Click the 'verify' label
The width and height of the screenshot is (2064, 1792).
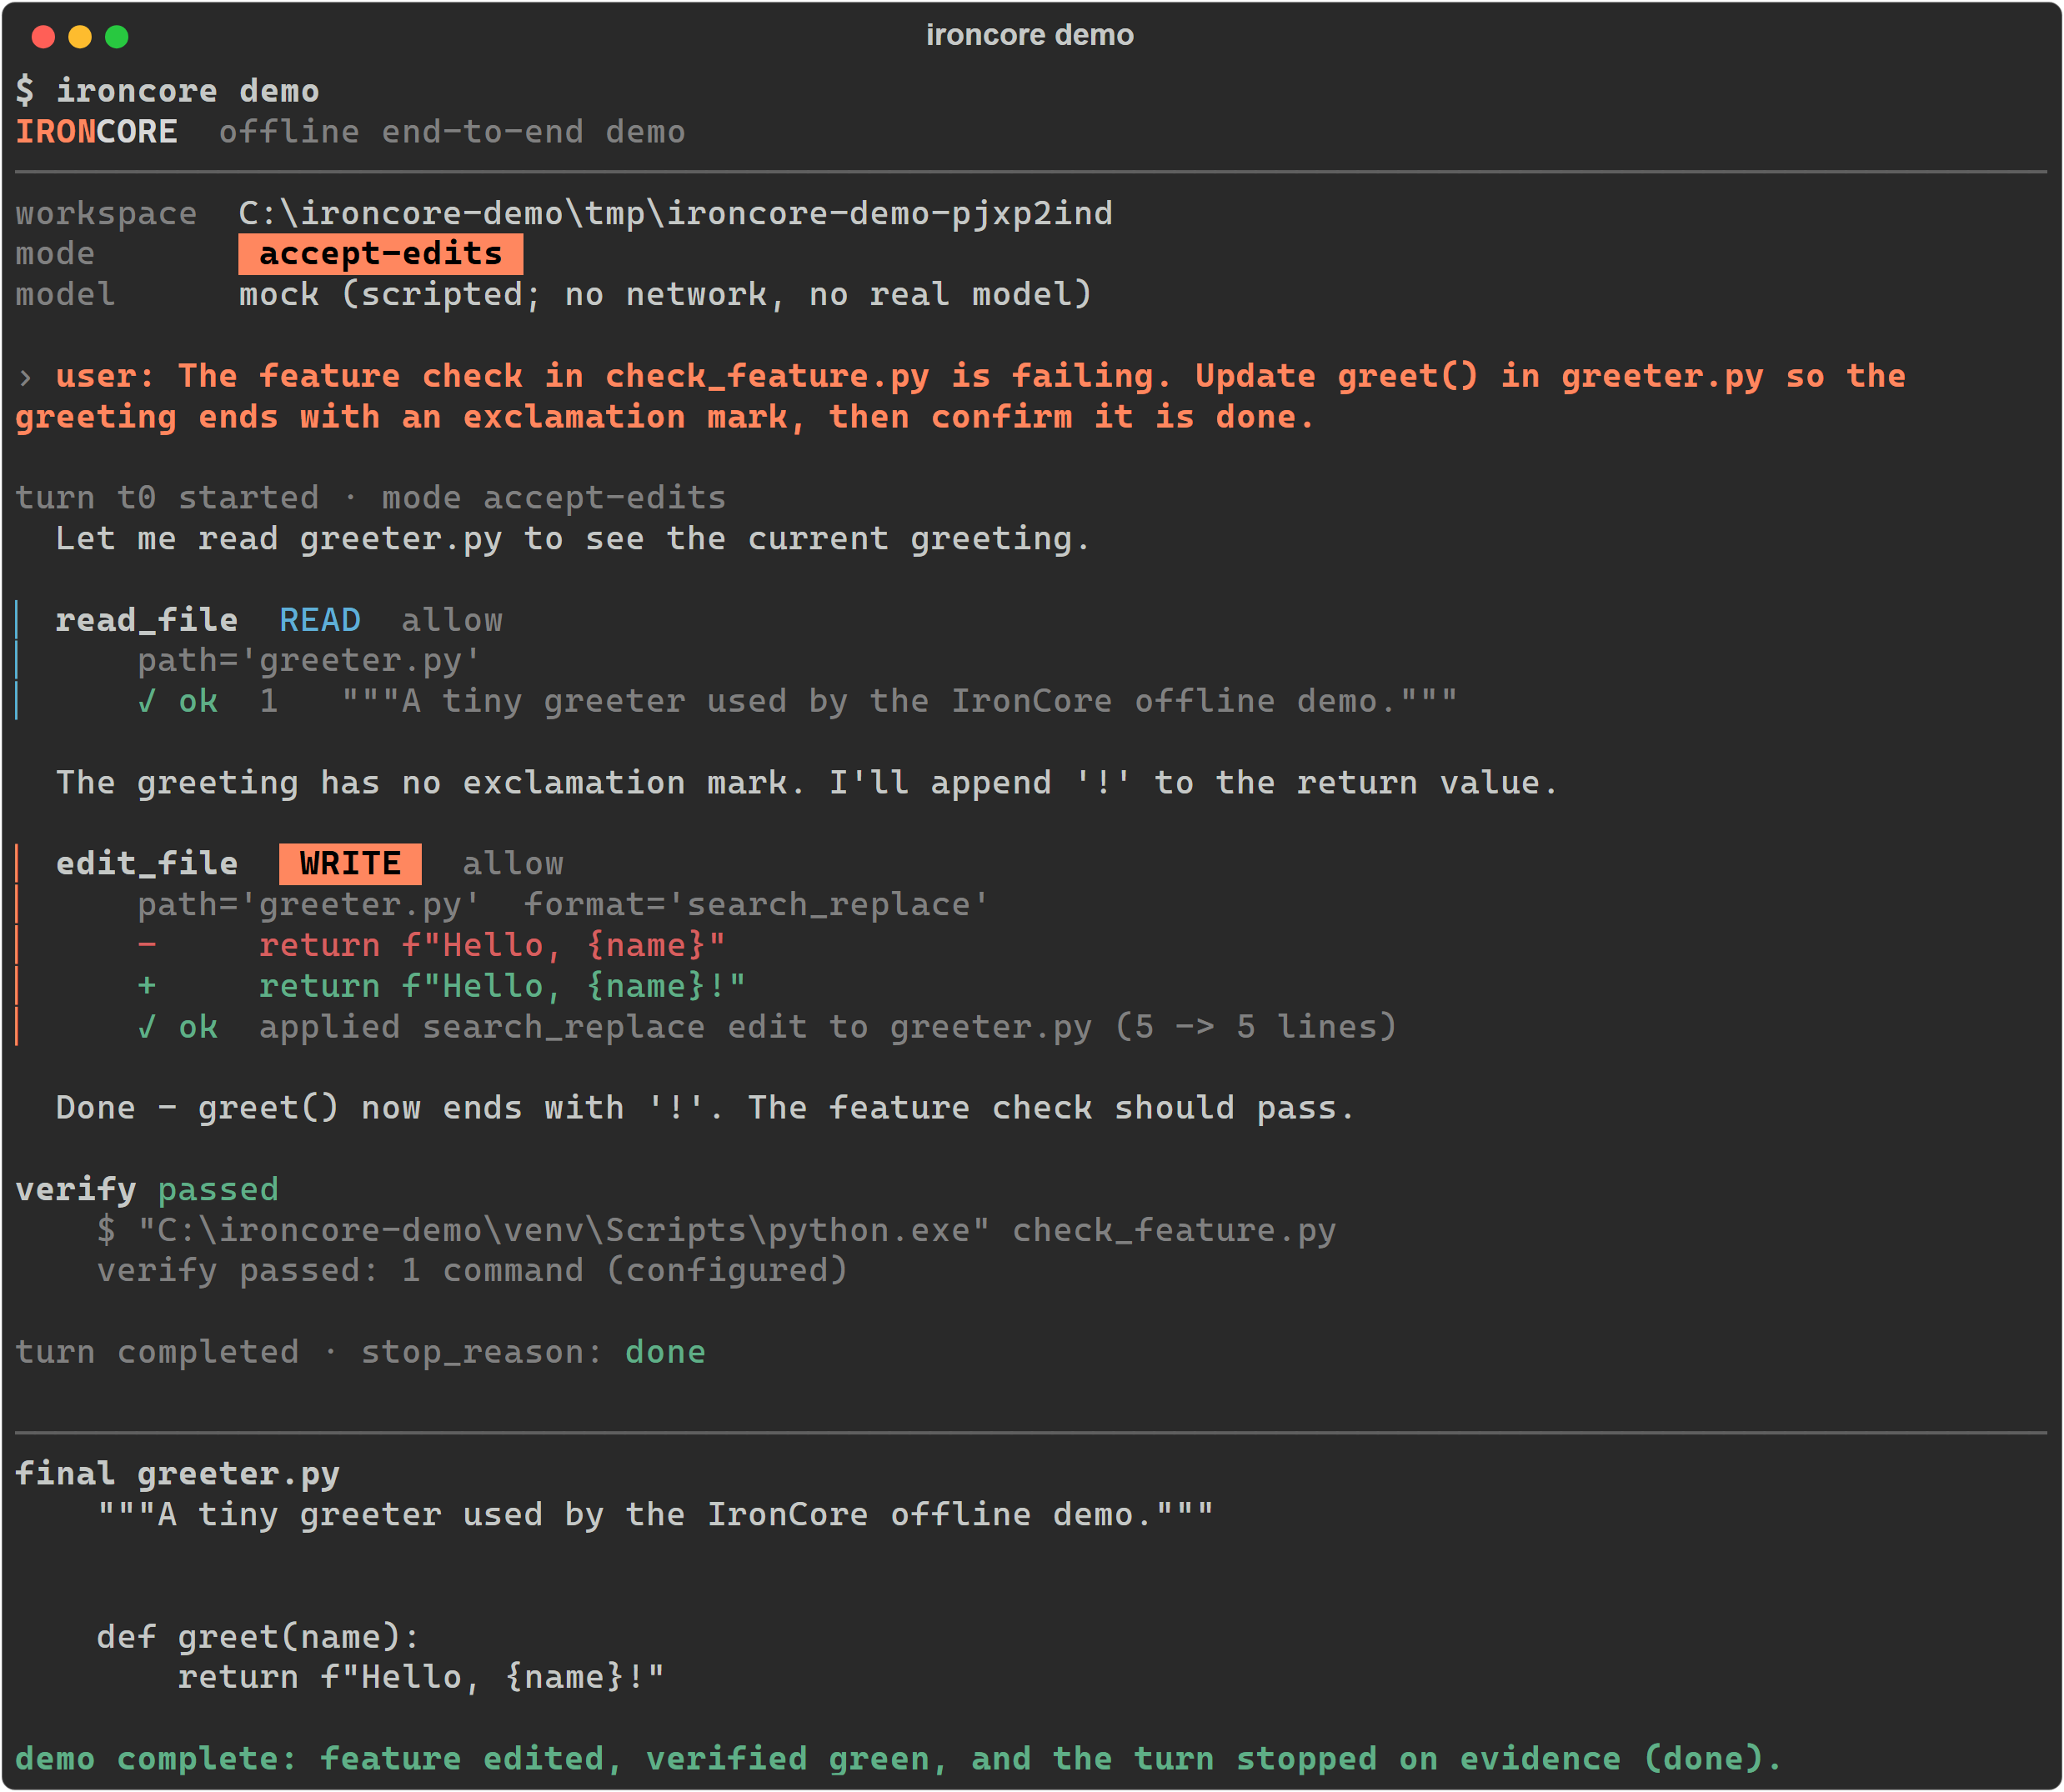coord(76,1189)
